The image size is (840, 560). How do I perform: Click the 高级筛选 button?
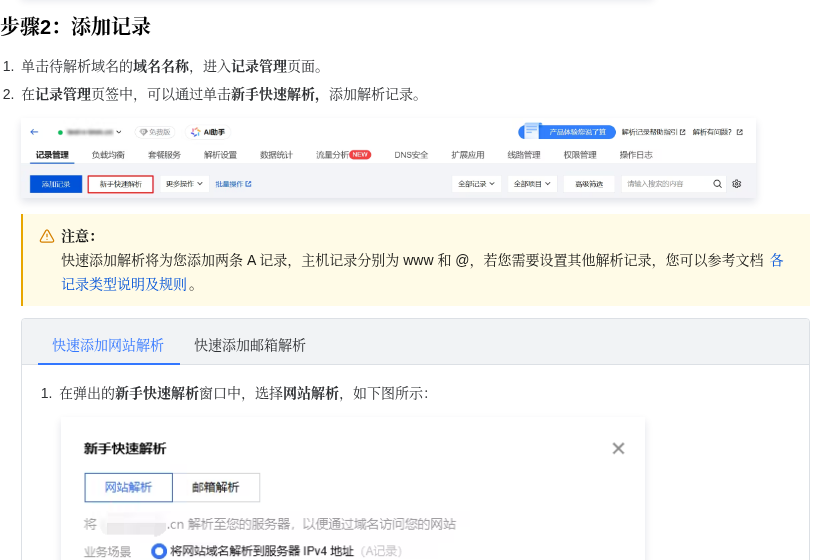pyautogui.click(x=589, y=184)
